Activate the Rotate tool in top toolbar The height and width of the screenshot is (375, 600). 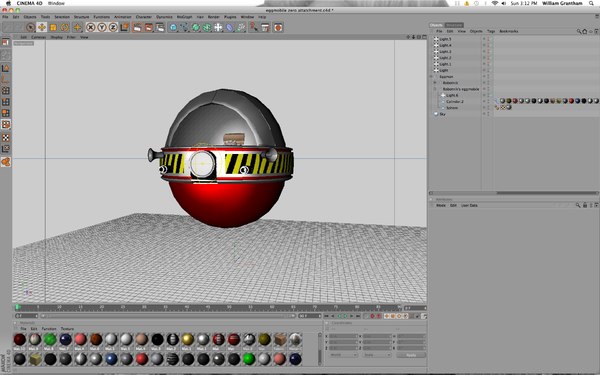pos(64,27)
